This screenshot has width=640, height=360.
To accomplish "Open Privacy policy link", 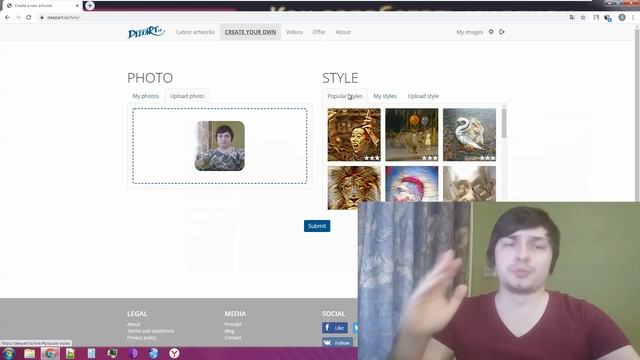I will coord(142,338).
